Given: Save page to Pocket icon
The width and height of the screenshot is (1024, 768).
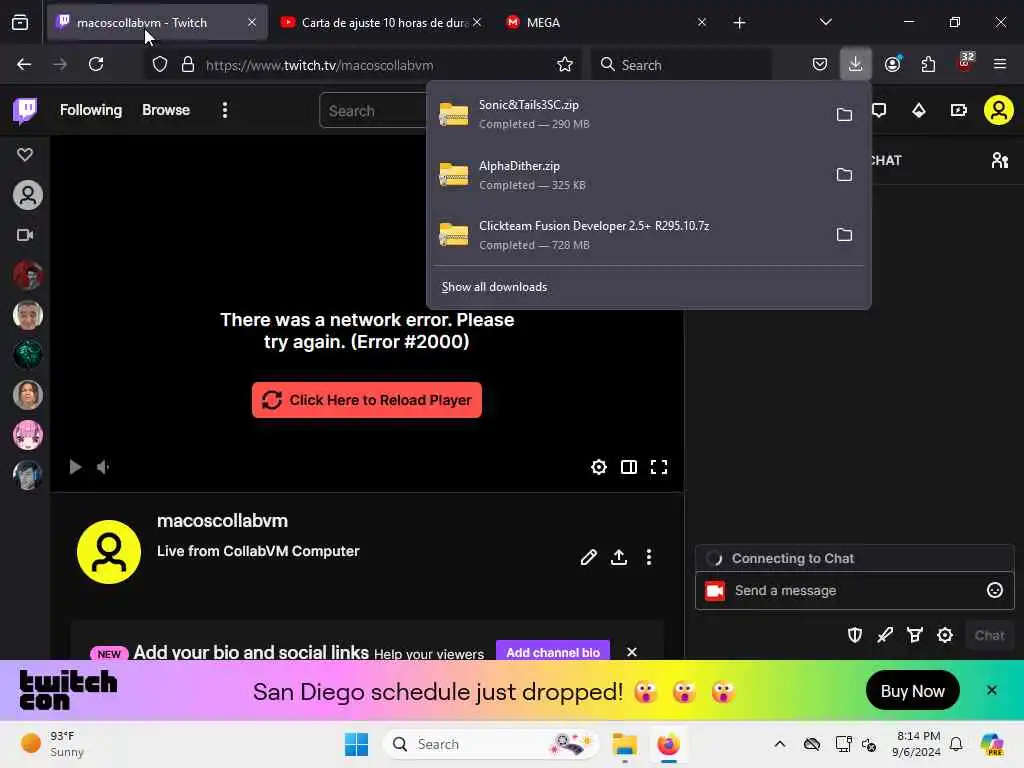Looking at the screenshot, I should coord(820,64).
